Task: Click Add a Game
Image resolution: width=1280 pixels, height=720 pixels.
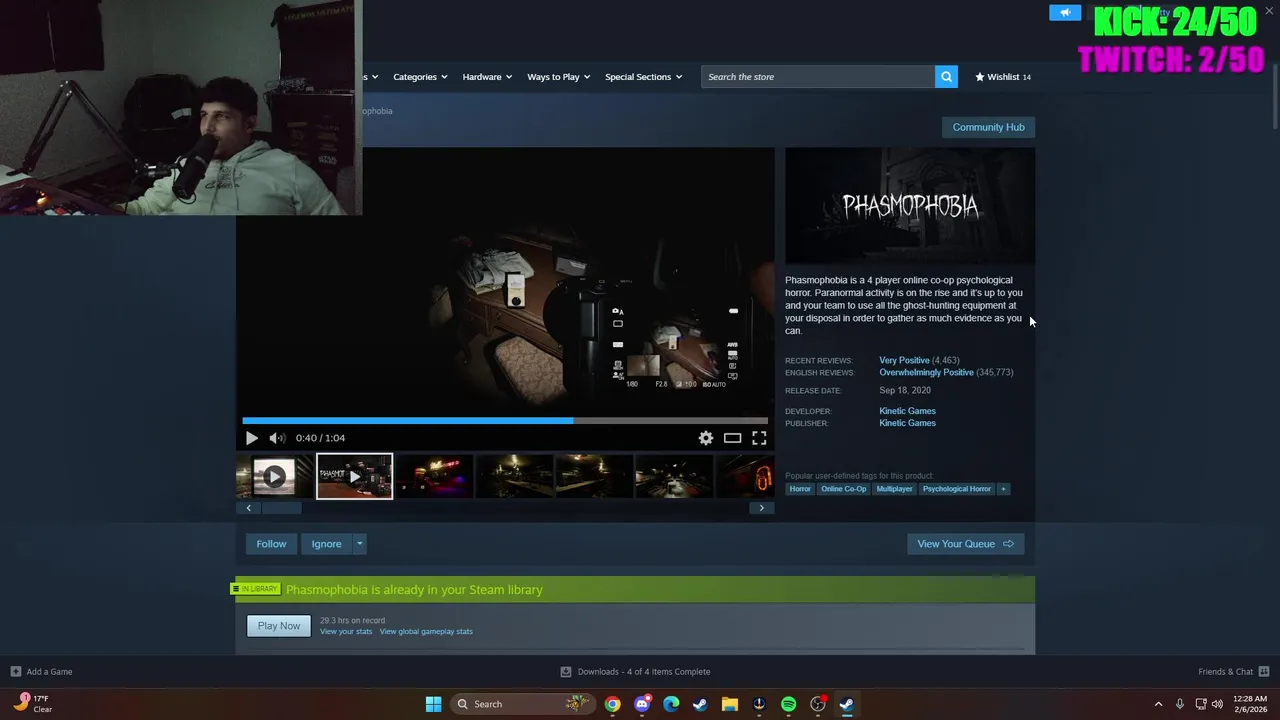Action: click(41, 672)
